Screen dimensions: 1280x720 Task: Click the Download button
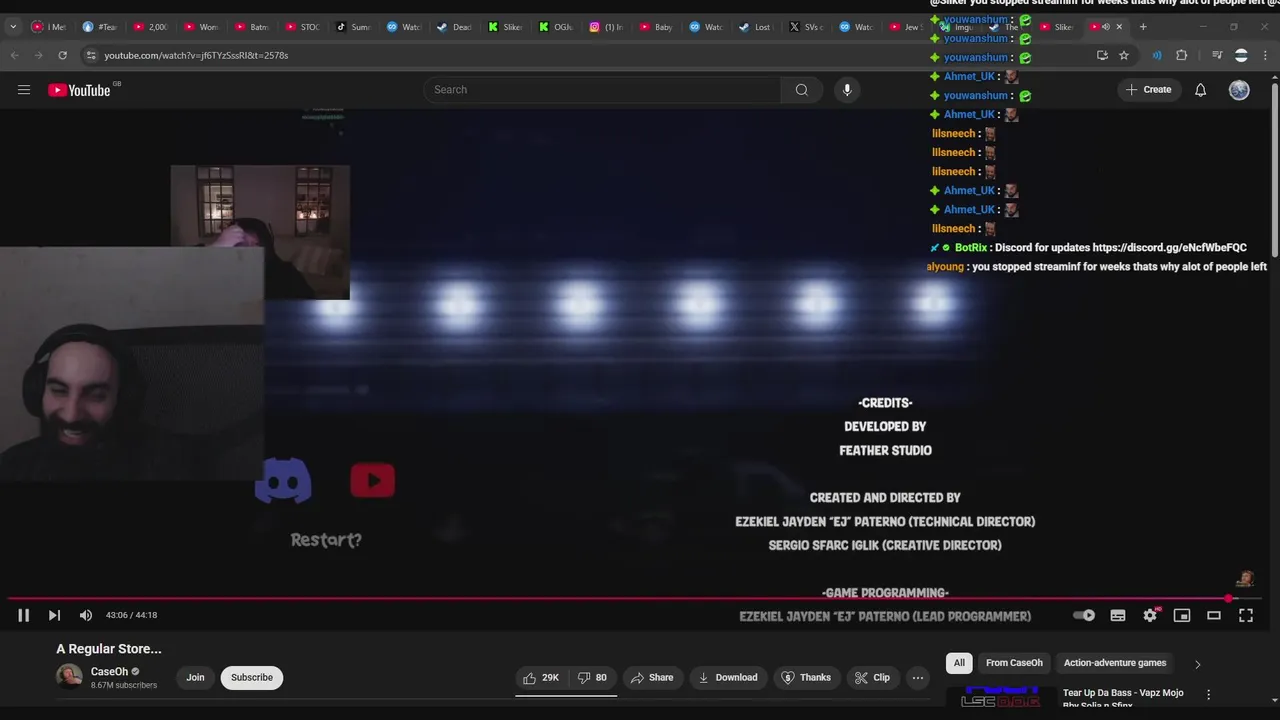tap(728, 678)
